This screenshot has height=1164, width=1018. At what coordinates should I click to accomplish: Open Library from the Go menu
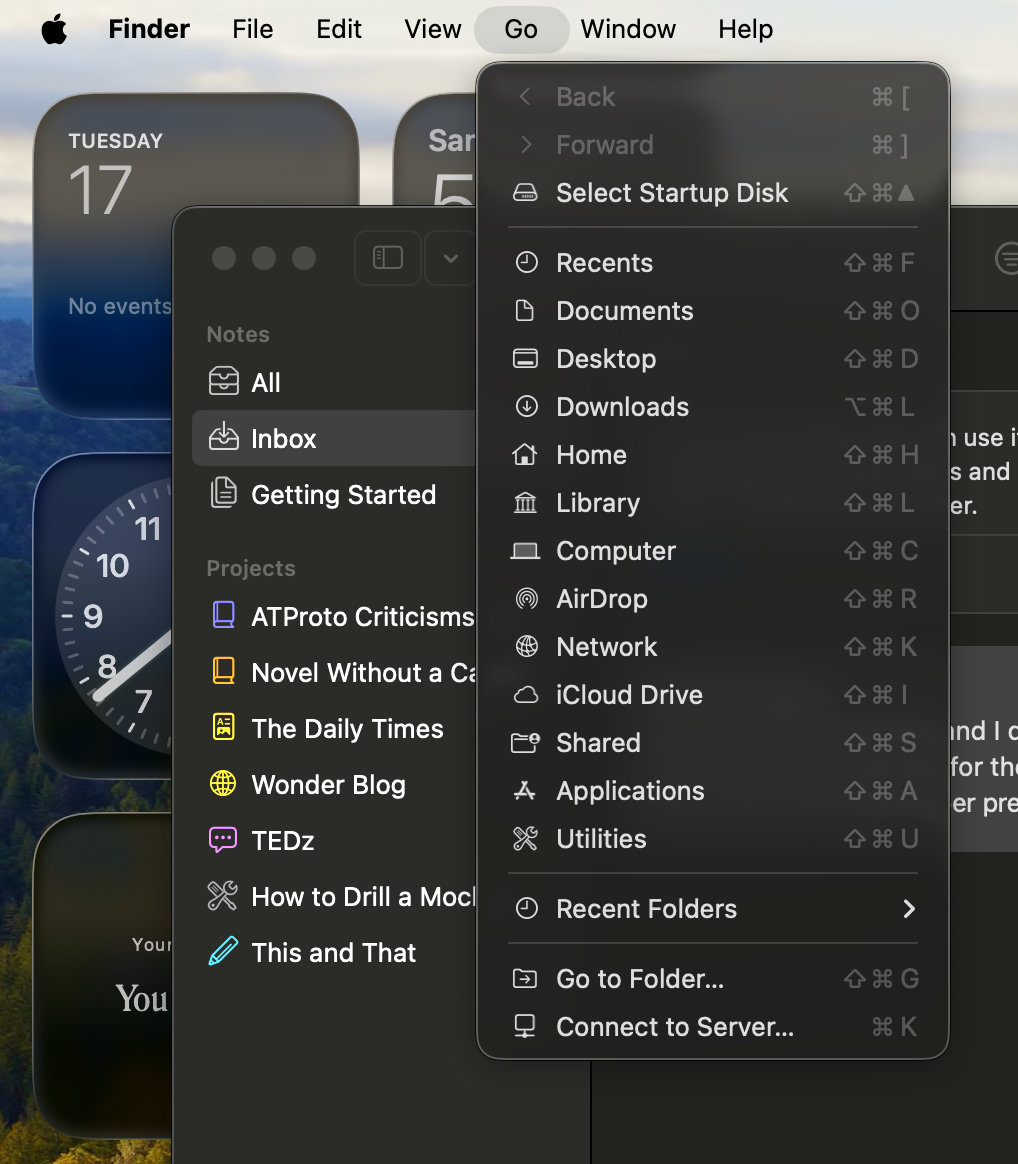pyautogui.click(x=713, y=503)
